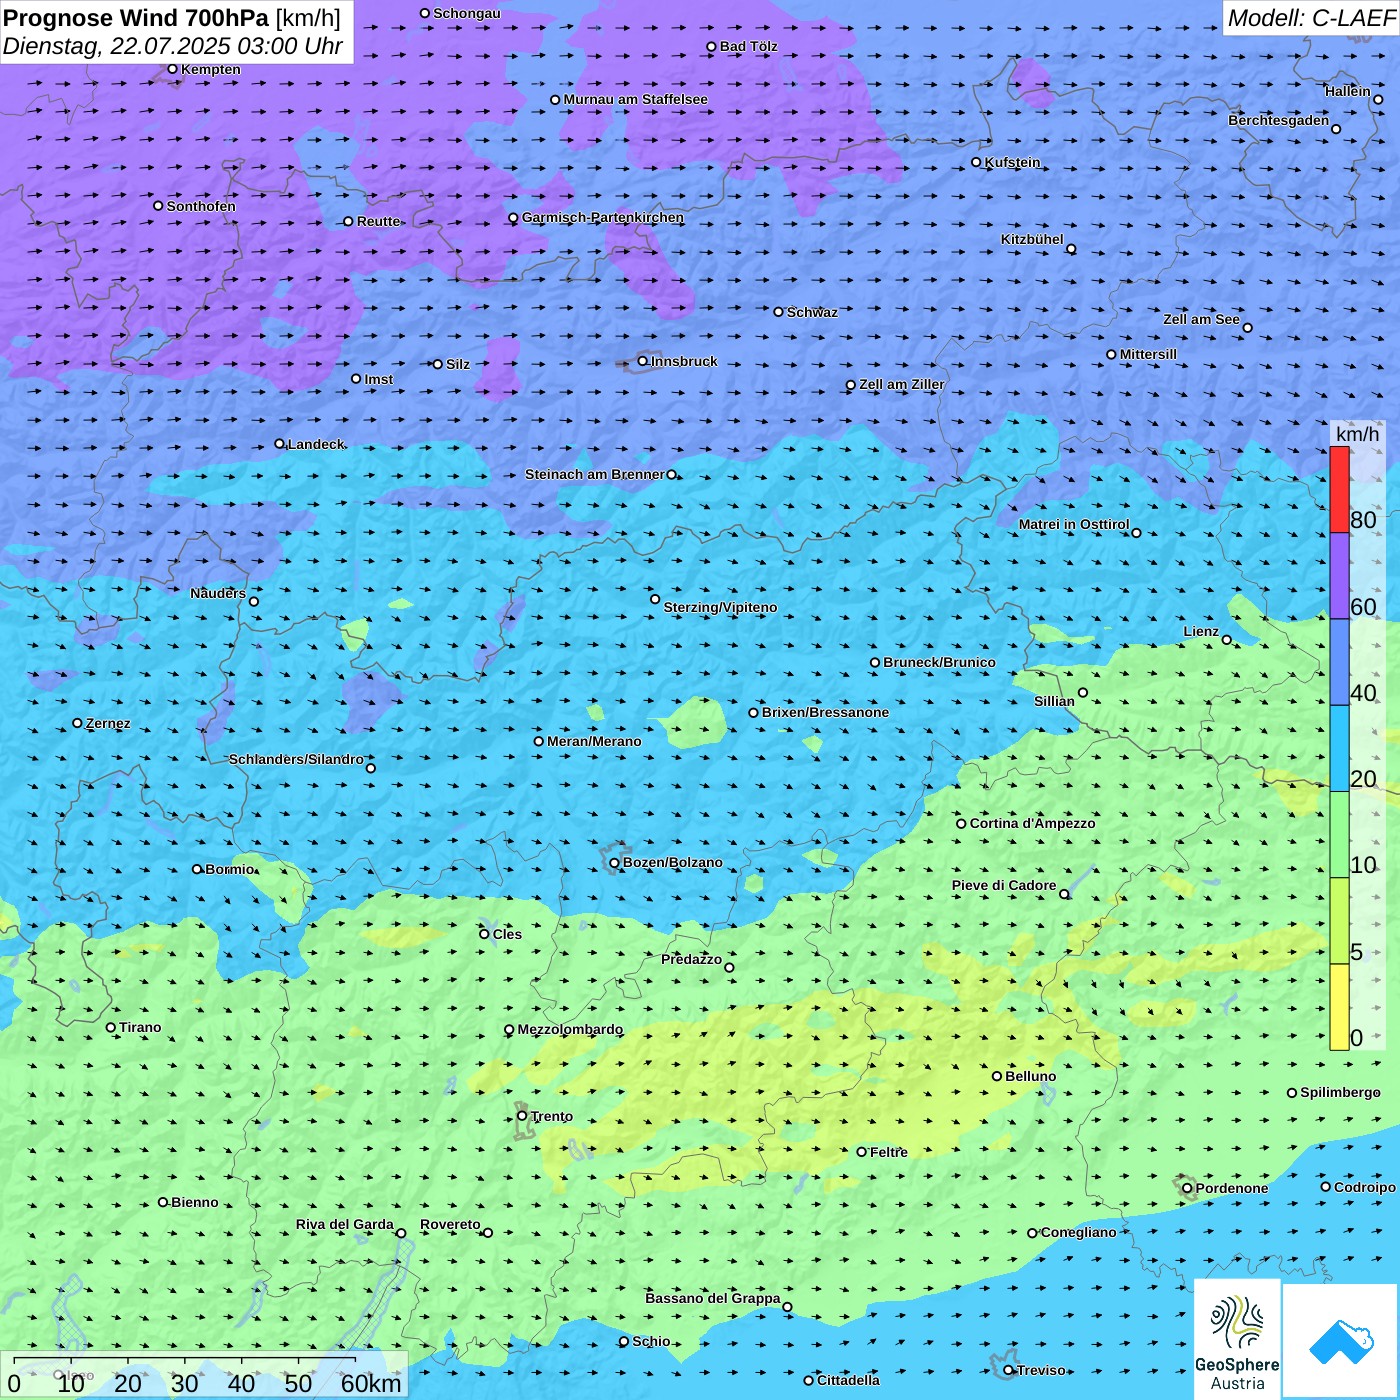This screenshot has height=1400, width=1400.
Task: Click the Kitzbühel location label
Action: tap(1032, 239)
